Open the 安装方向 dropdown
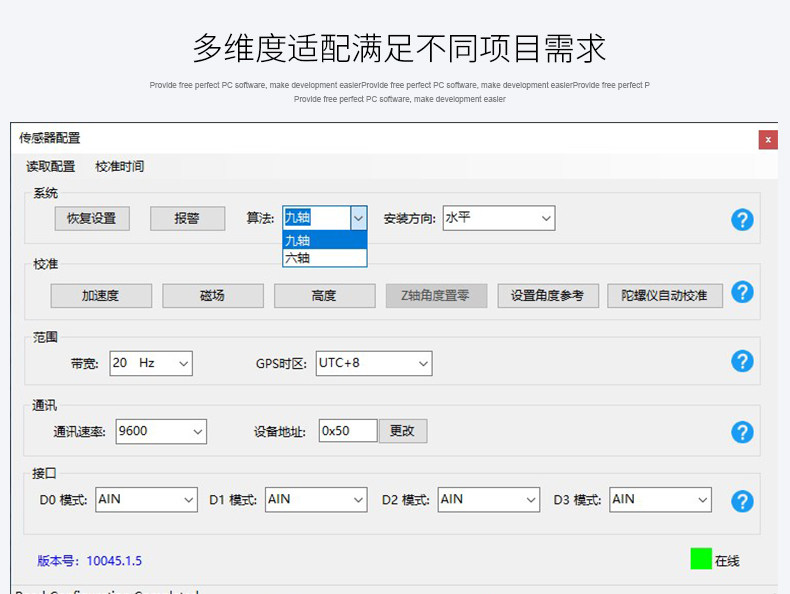Screen dimensions: 790x594 tap(499, 218)
